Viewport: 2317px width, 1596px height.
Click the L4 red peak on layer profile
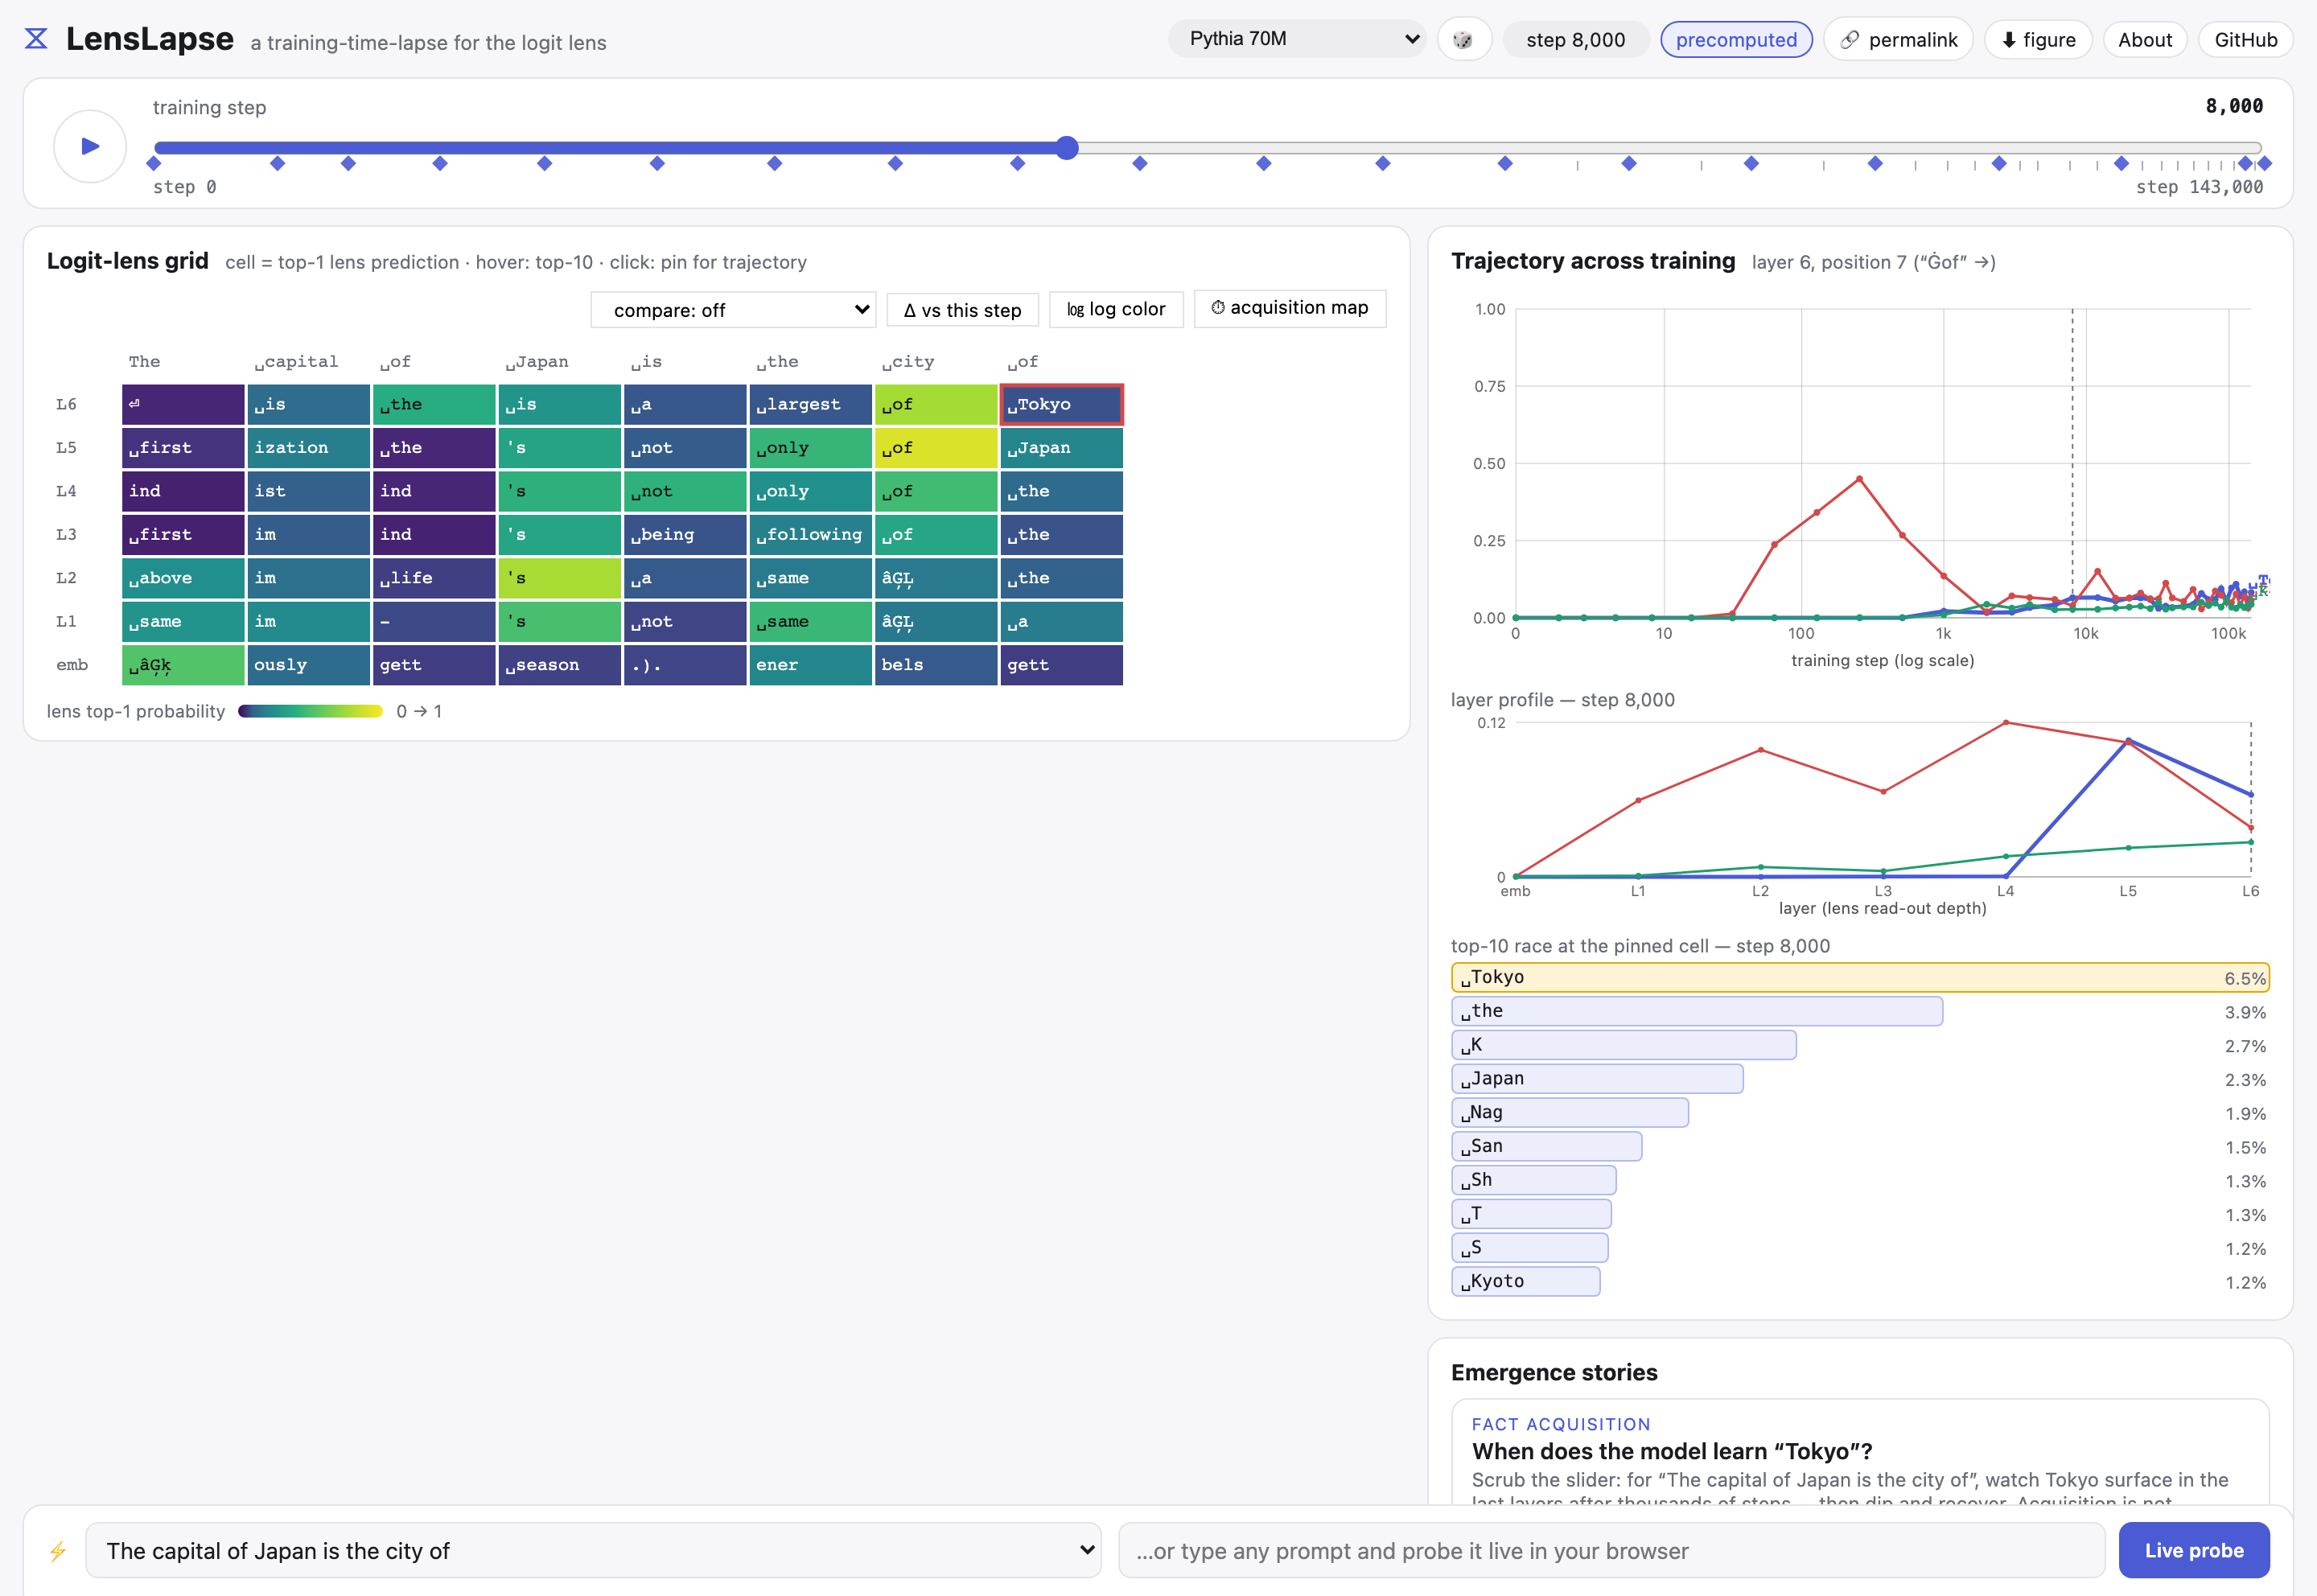click(x=2006, y=722)
